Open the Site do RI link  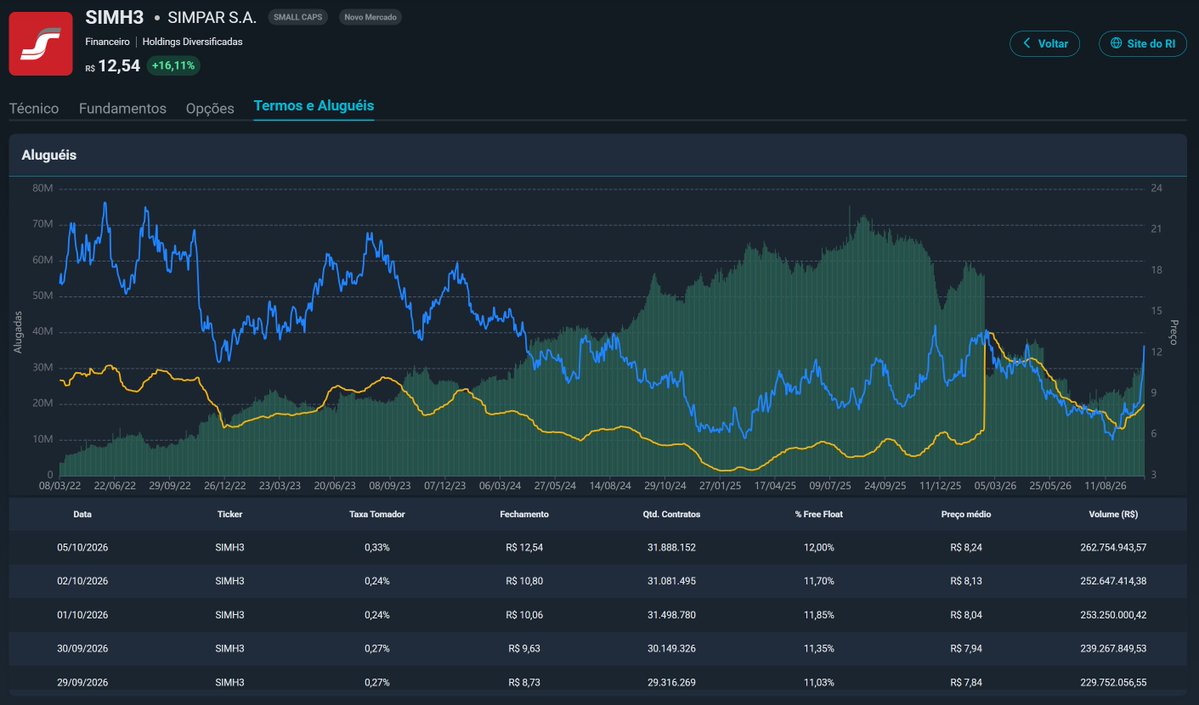tap(1142, 44)
